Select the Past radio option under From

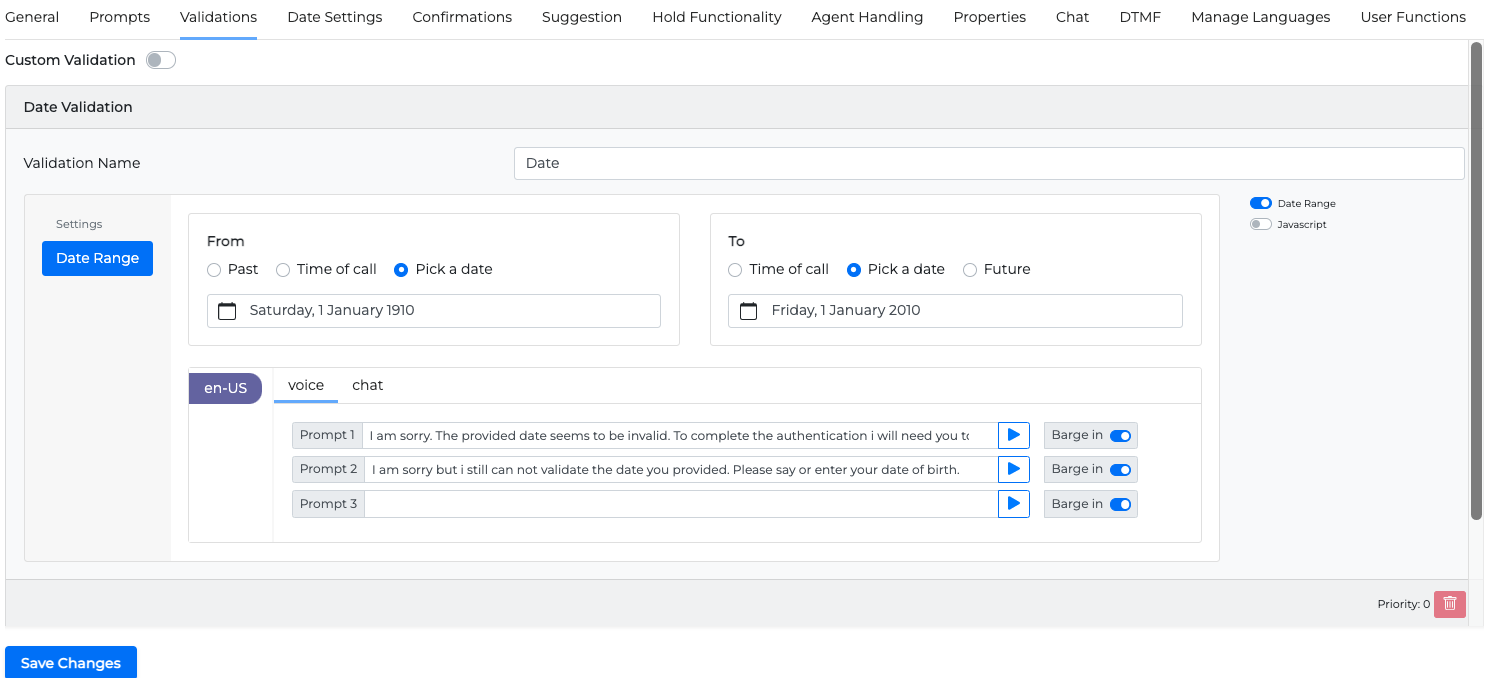[214, 270]
